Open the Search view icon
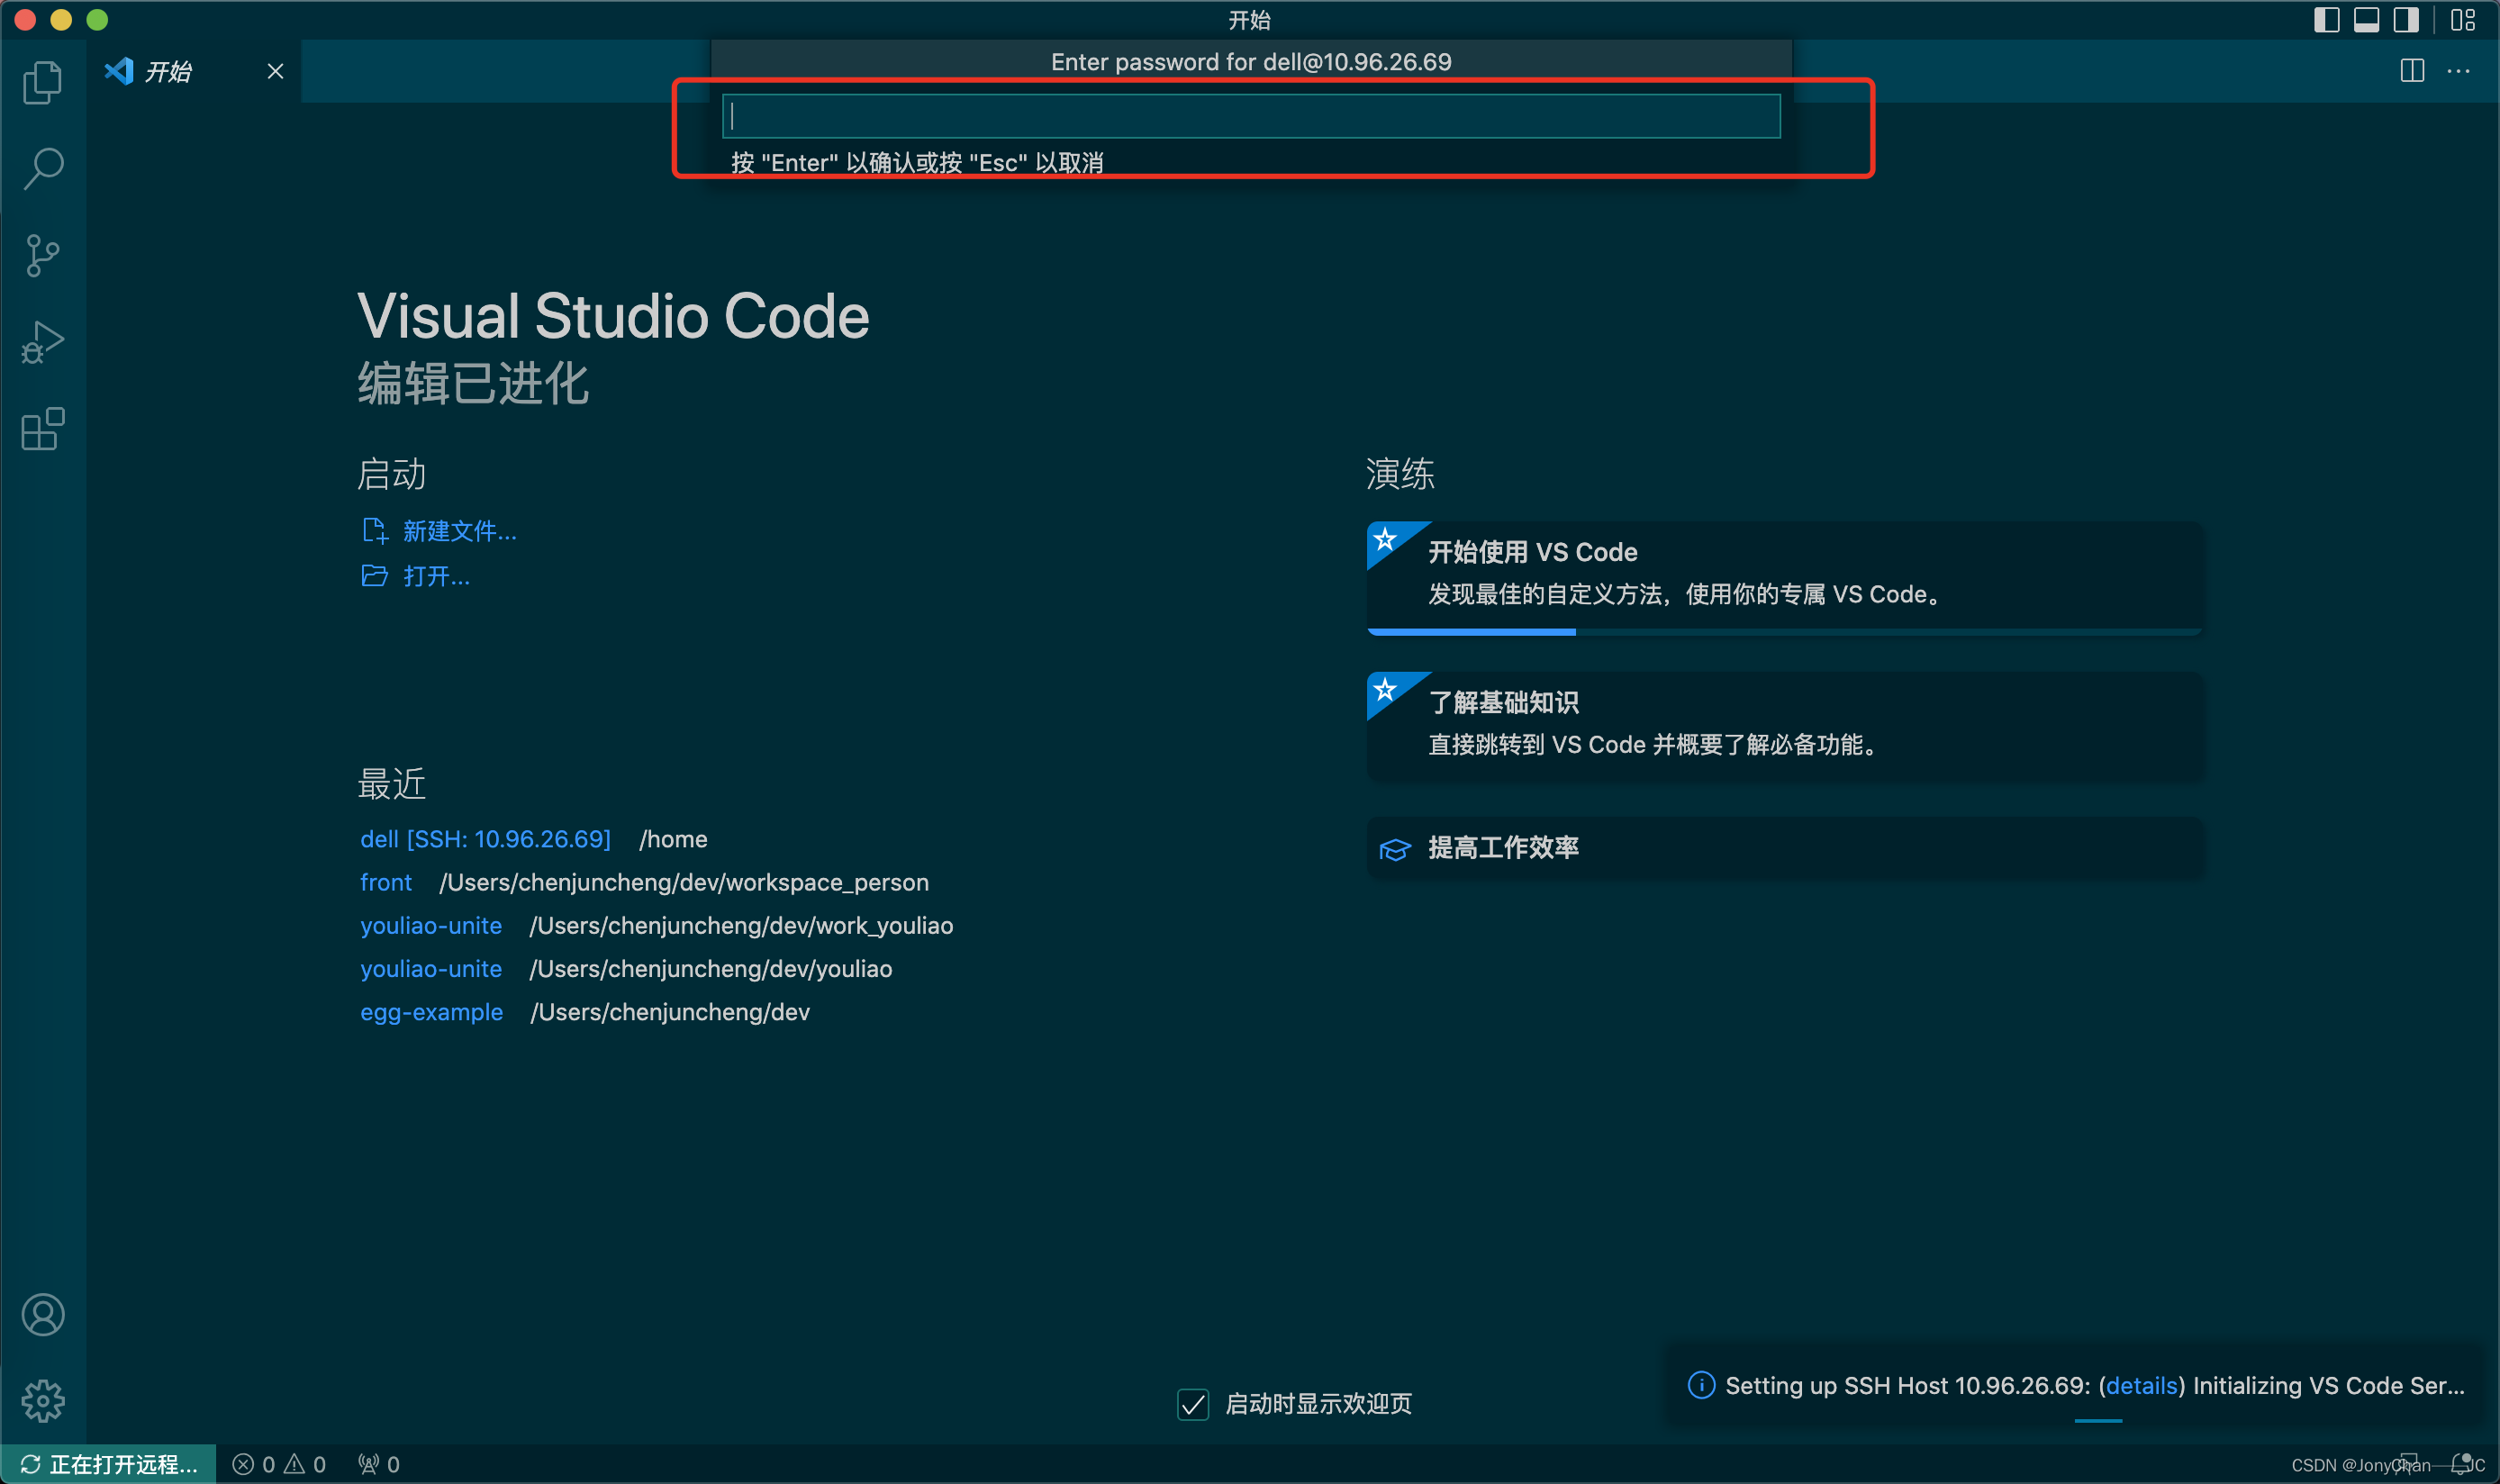The image size is (2500, 1484). [x=43, y=168]
